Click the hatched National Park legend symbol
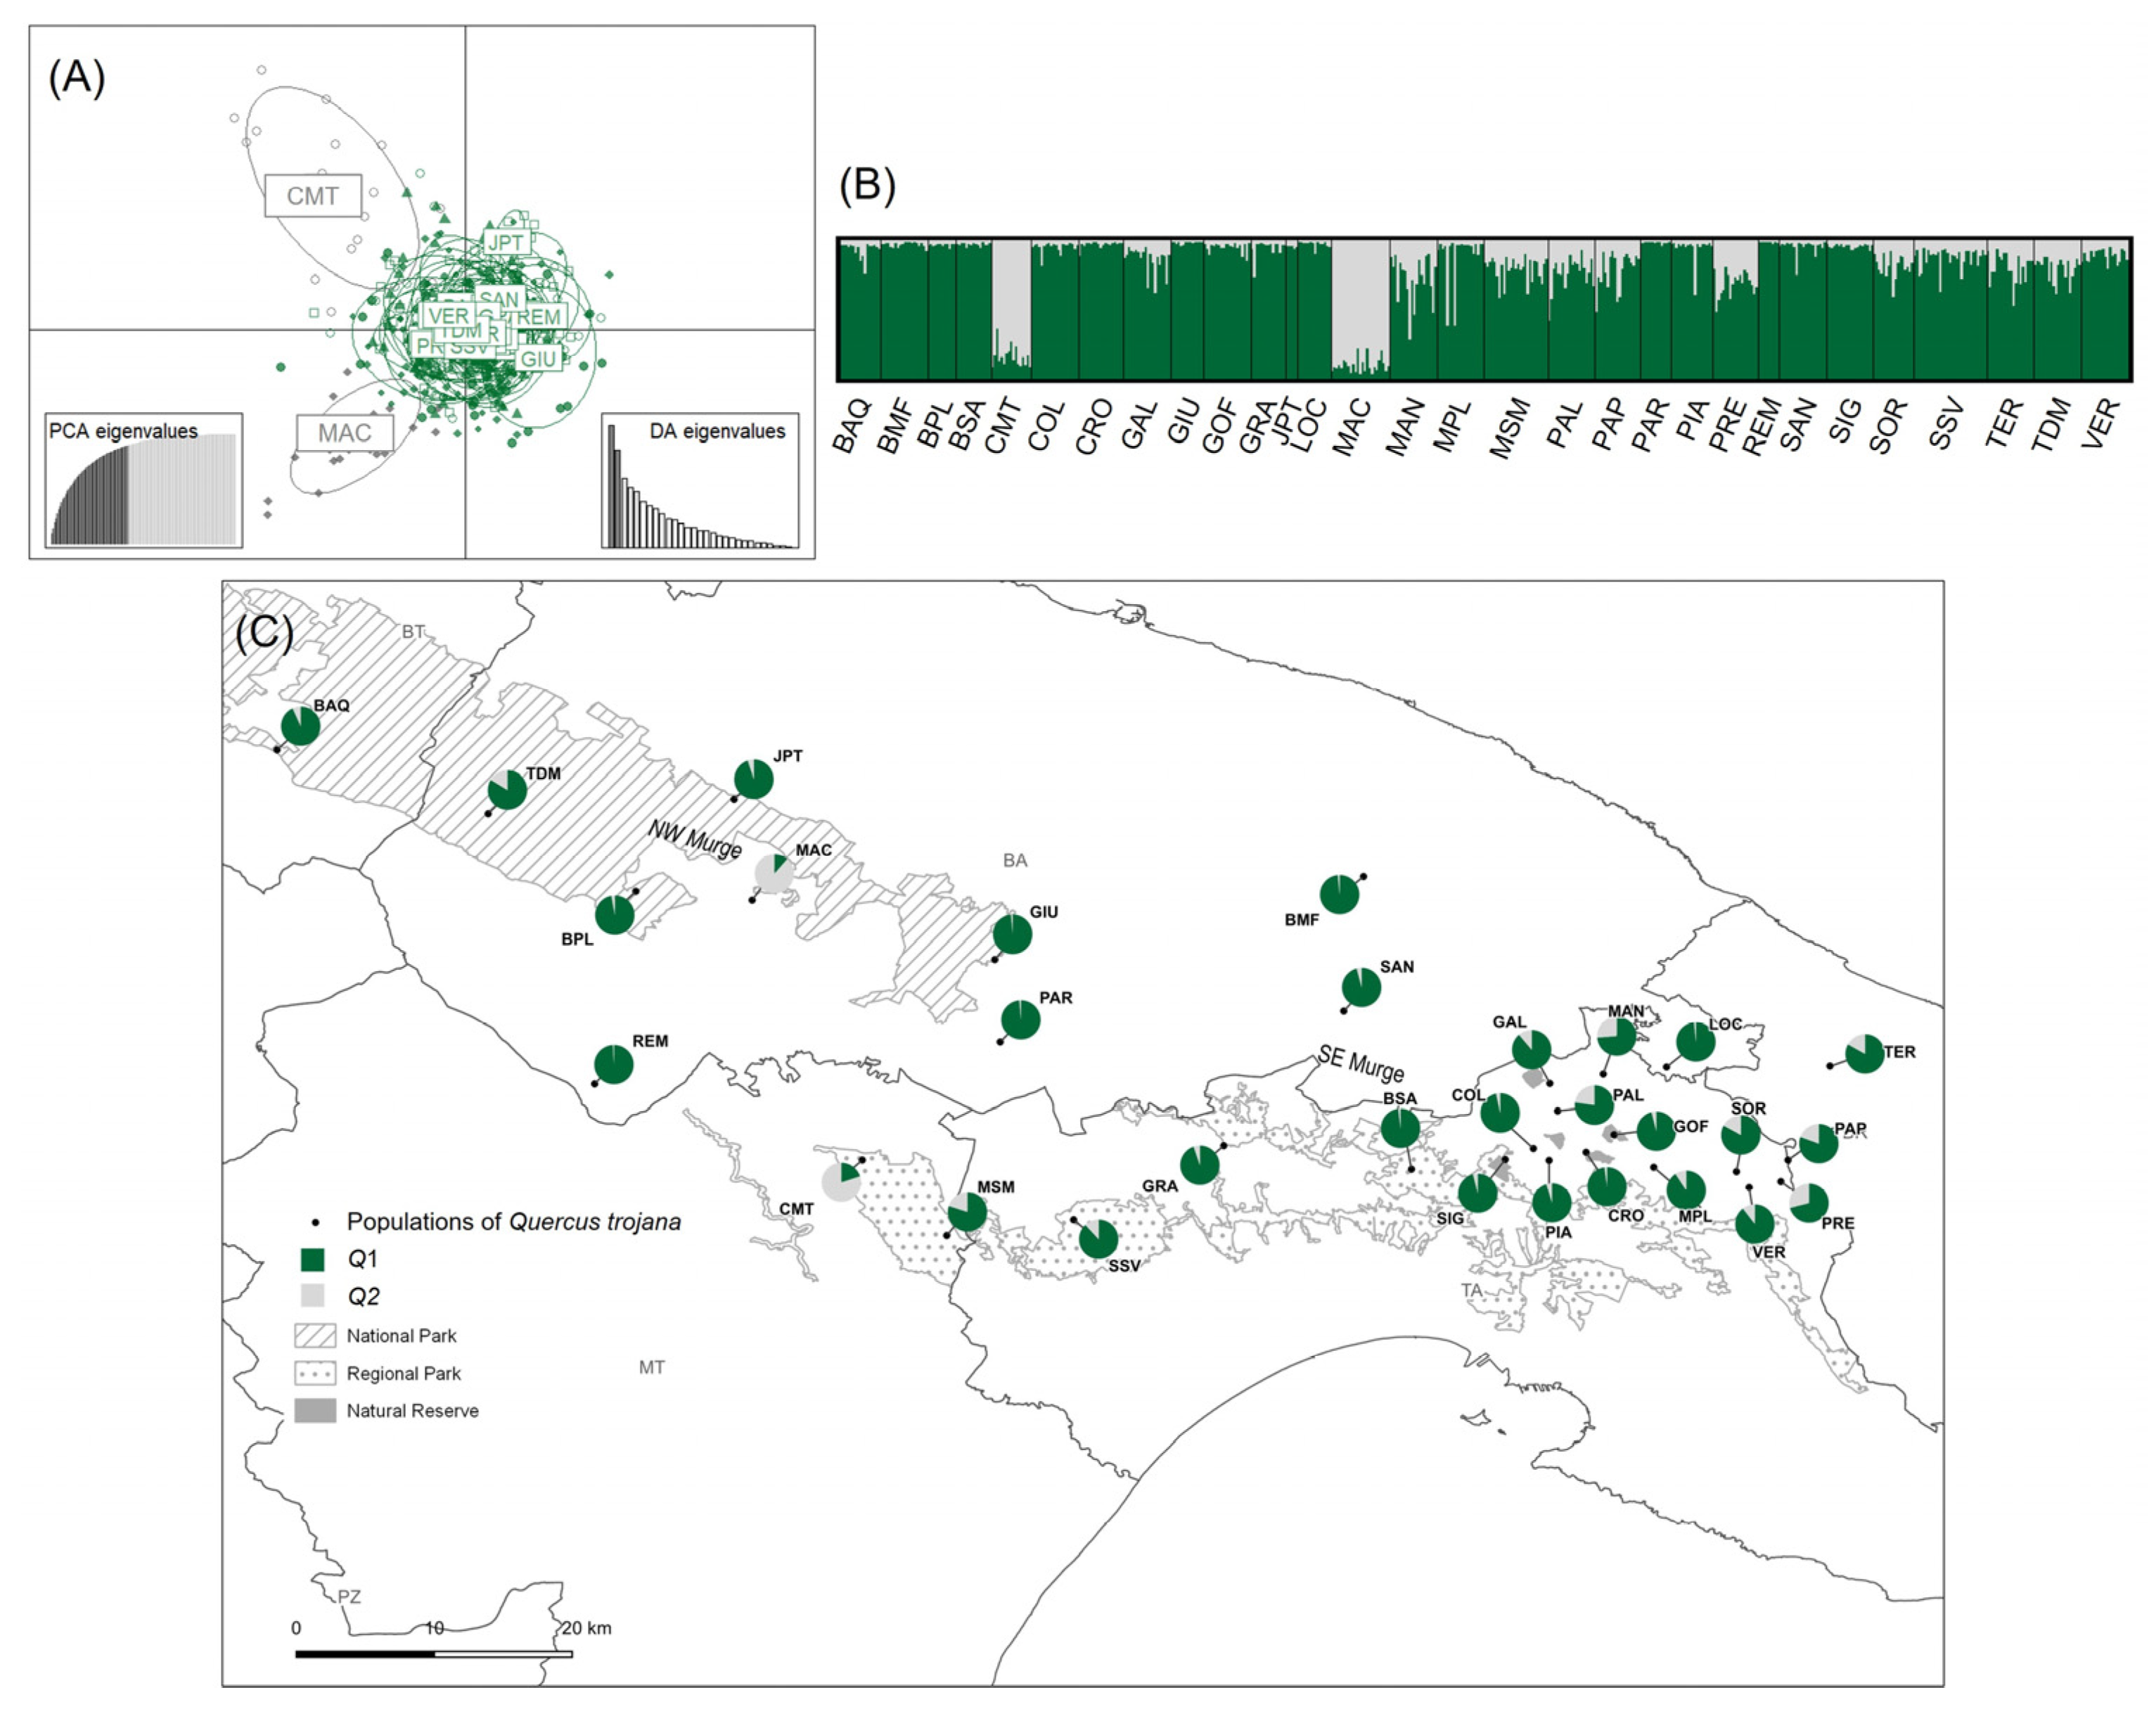The image size is (2156, 1716). click(315, 1335)
